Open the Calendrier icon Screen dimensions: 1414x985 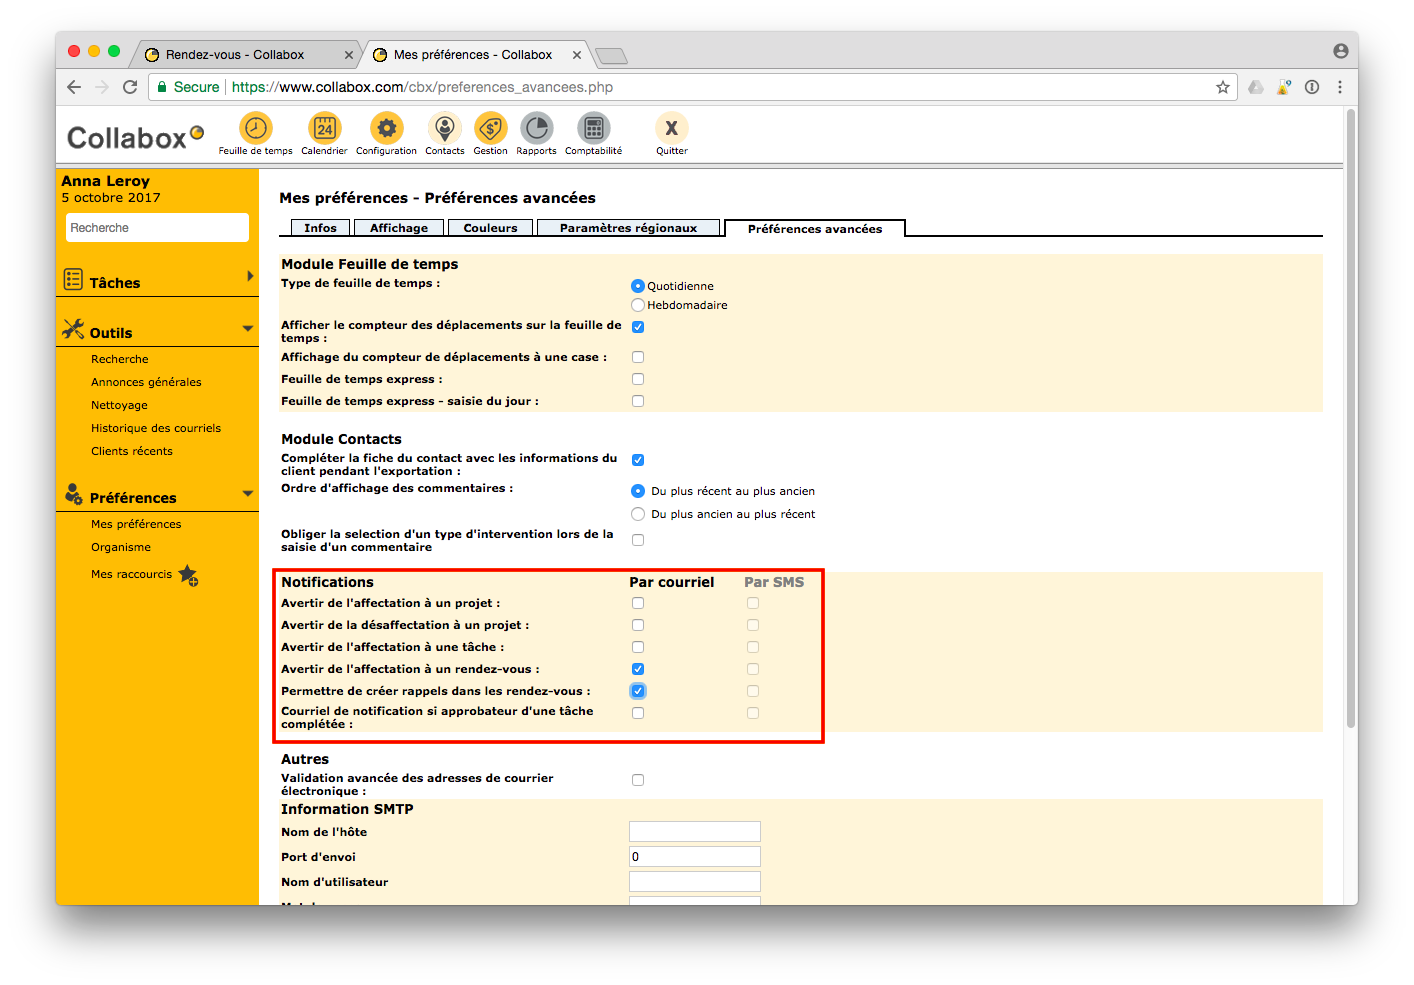(324, 129)
